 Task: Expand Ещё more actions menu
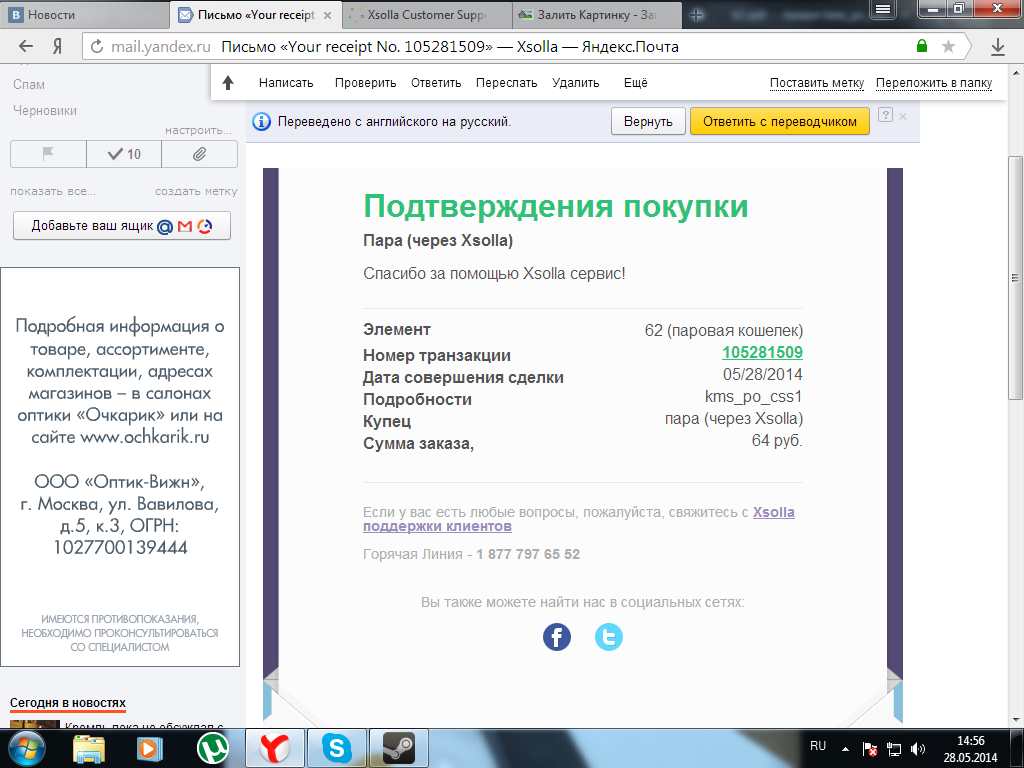[x=635, y=83]
